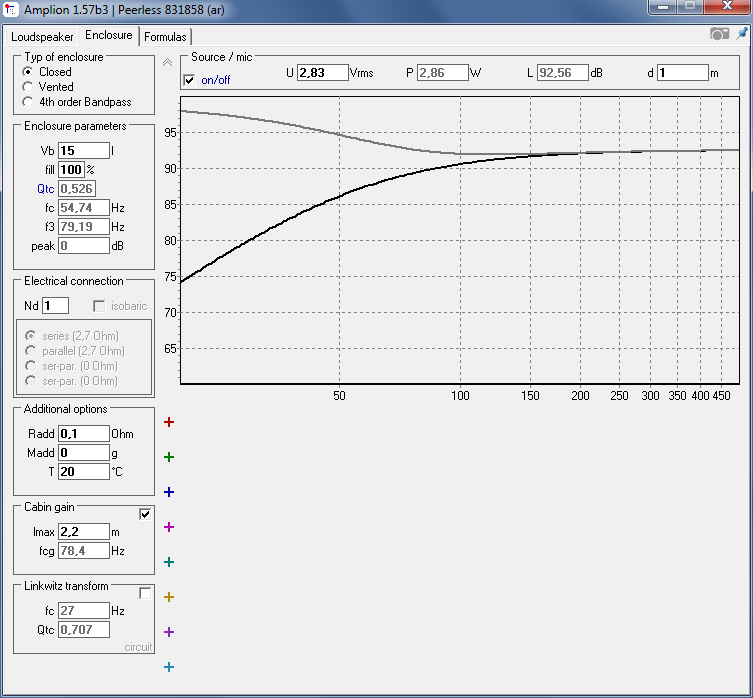Screen dimensions: 753x698
Task: Close the Amplion window
Action: (727, 6)
